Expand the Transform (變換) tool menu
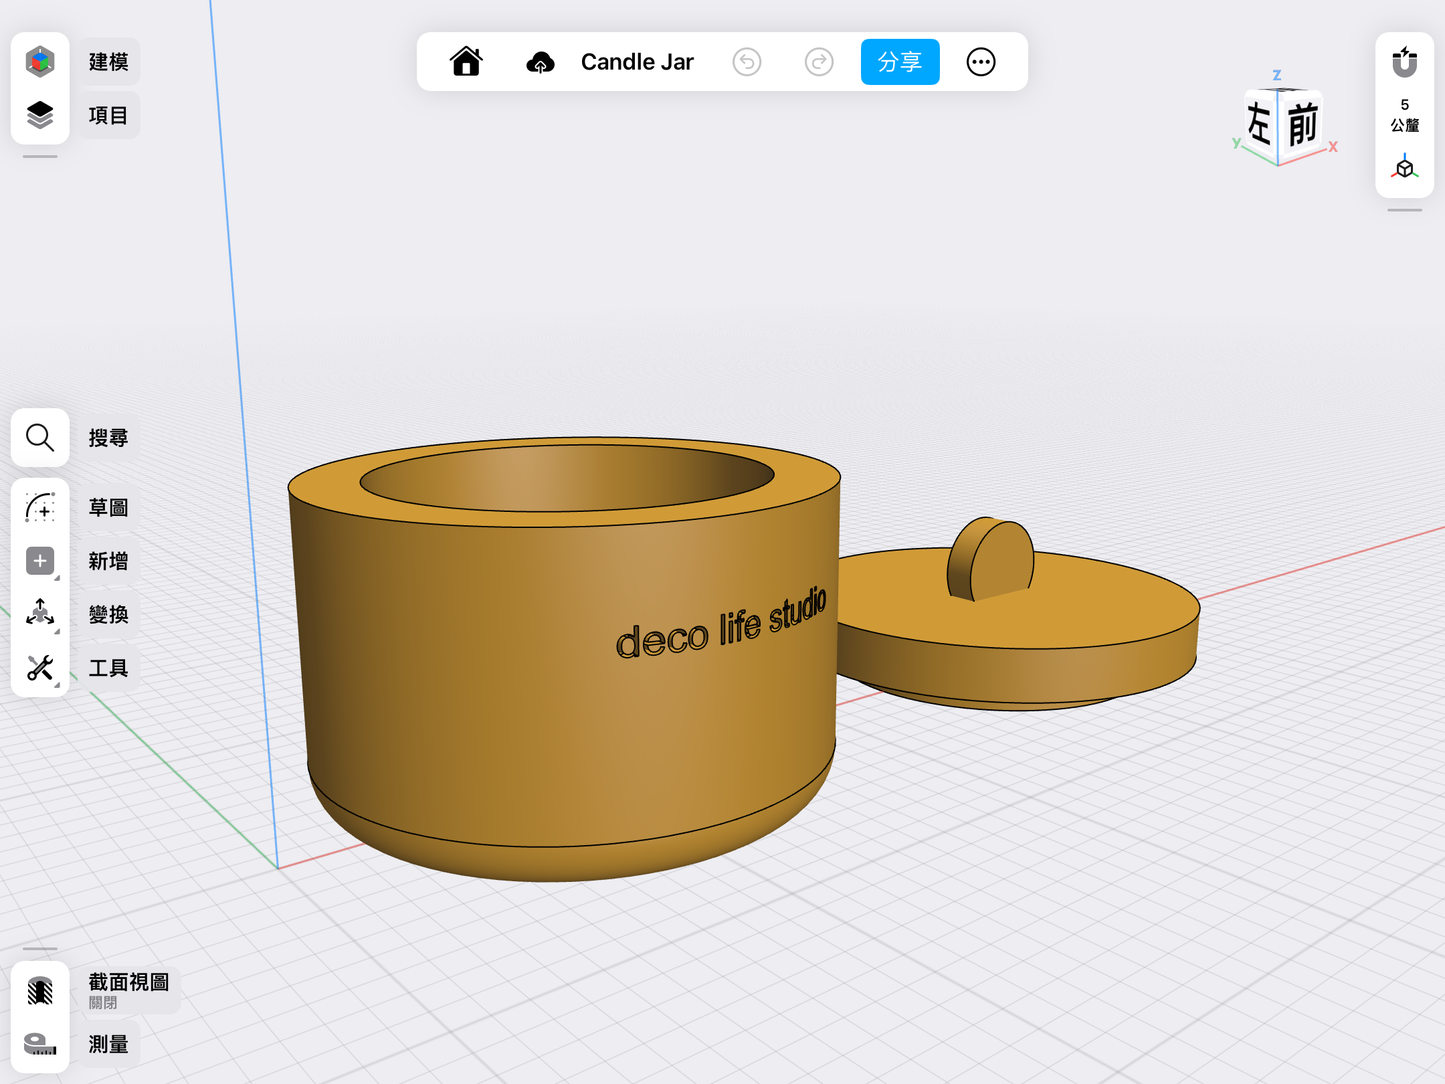Image resolution: width=1445 pixels, height=1084 pixels. point(40,614)
